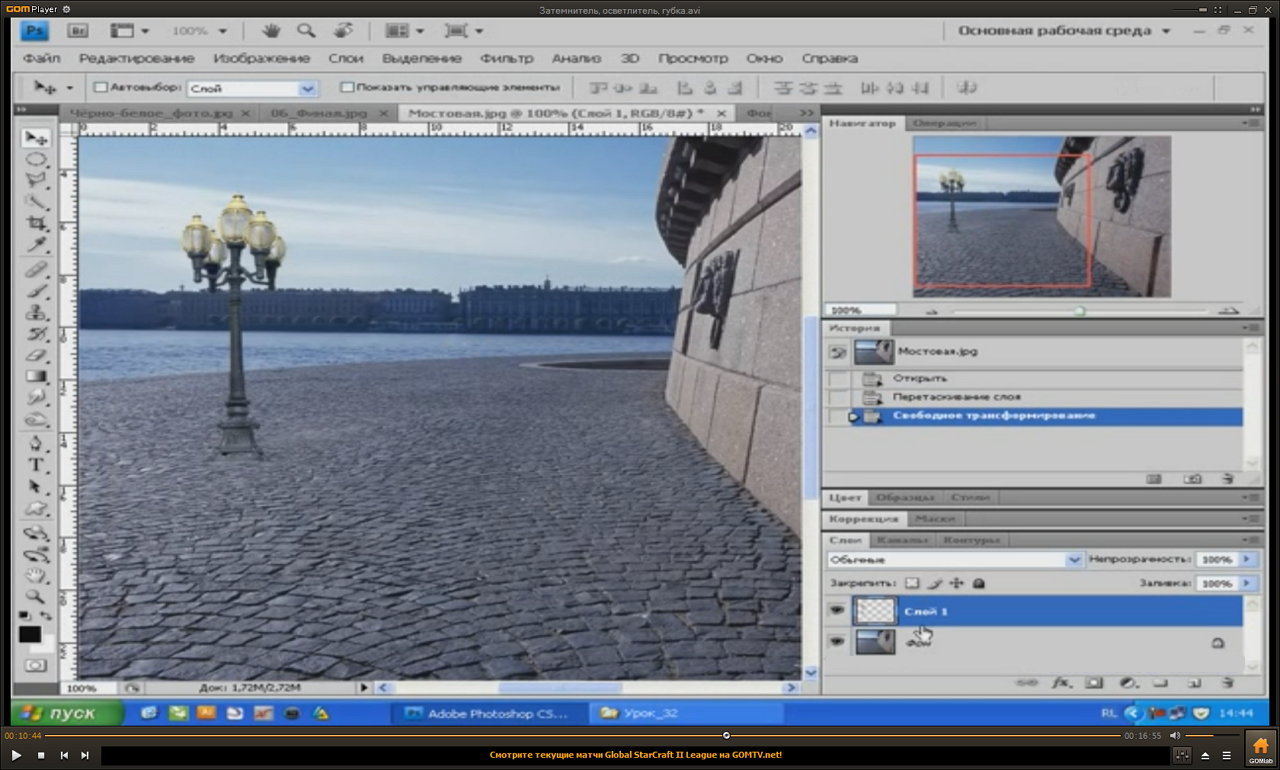Open the Фильтр menu
Screen dimensions: 1280x770
pyautogui.click(x=506, y=58)
